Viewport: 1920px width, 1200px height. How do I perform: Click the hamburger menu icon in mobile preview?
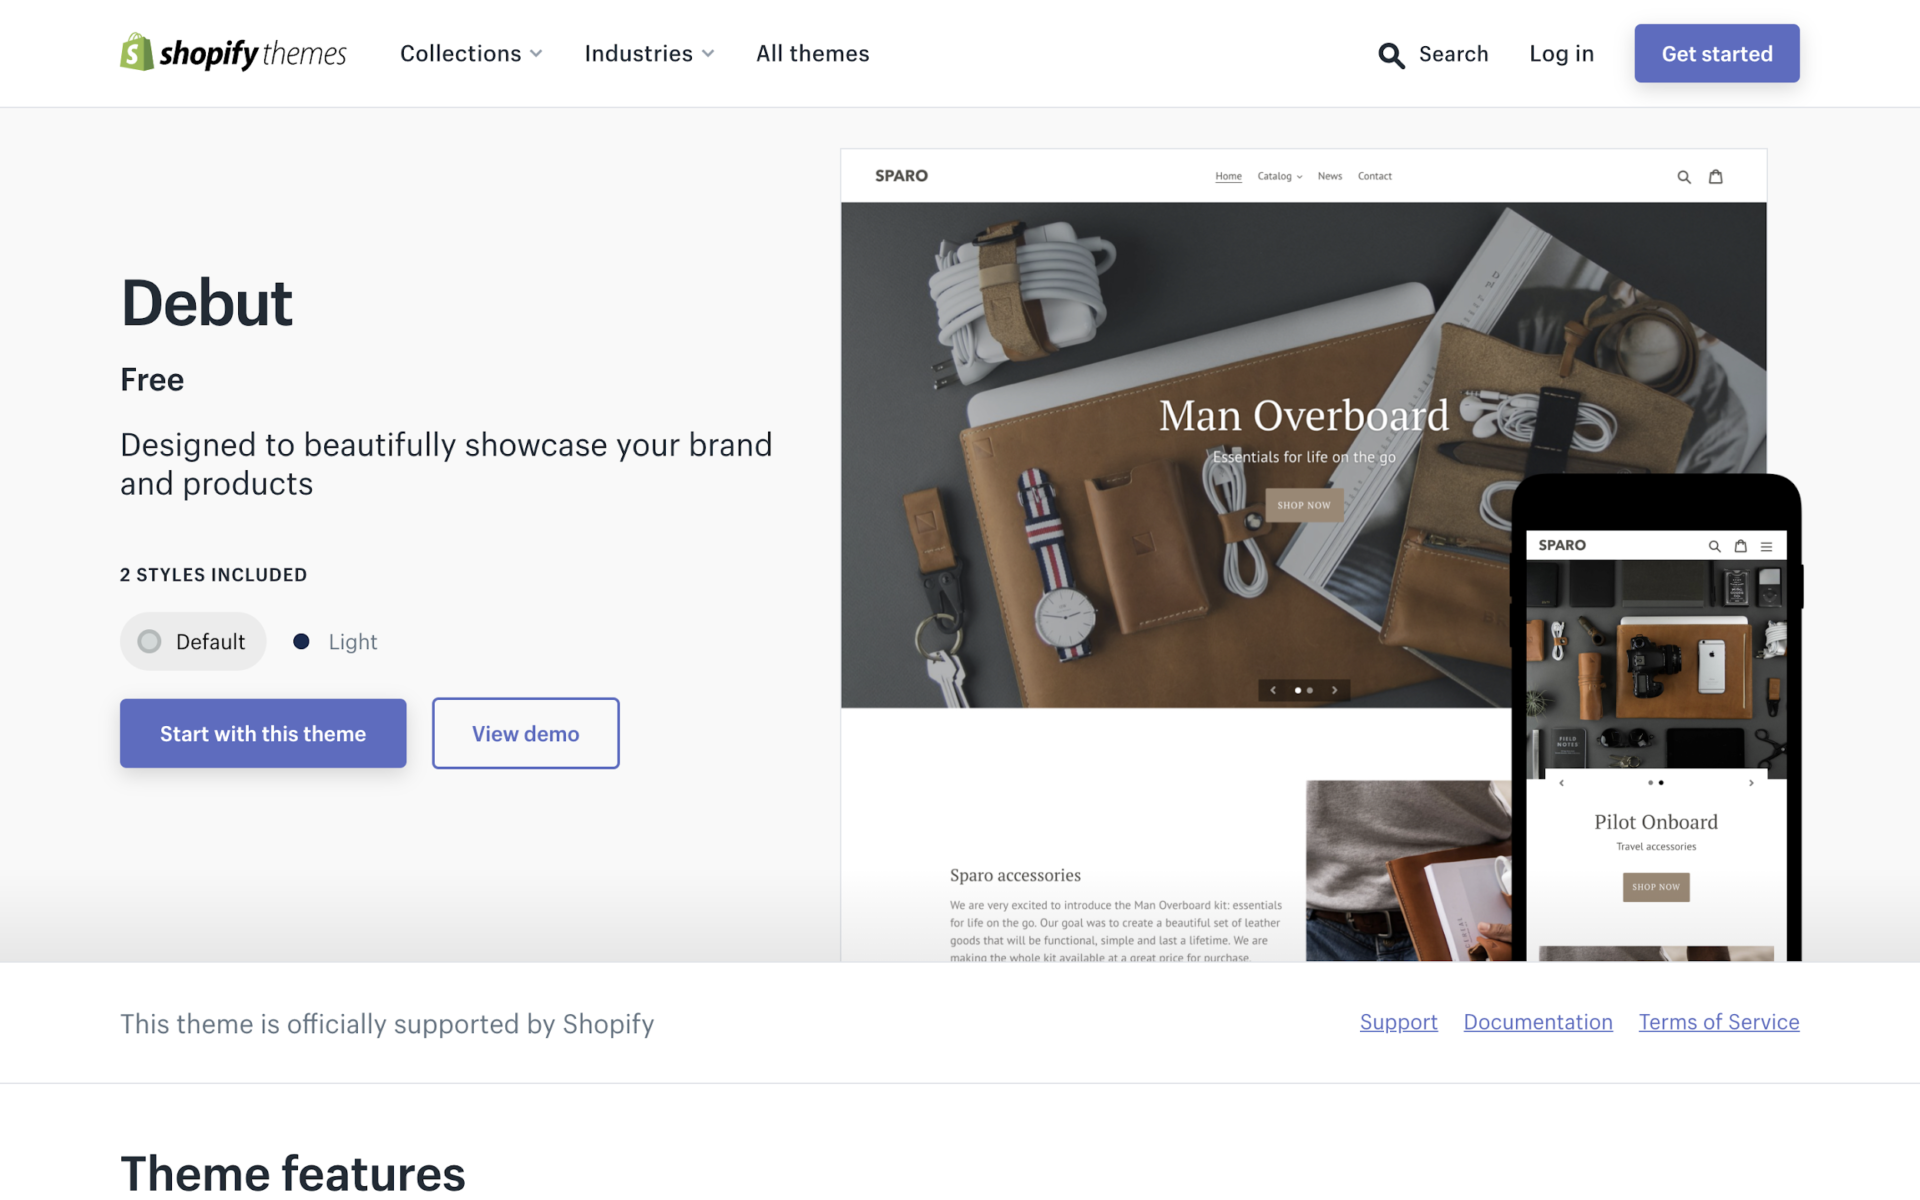[x=1767, y=546]
